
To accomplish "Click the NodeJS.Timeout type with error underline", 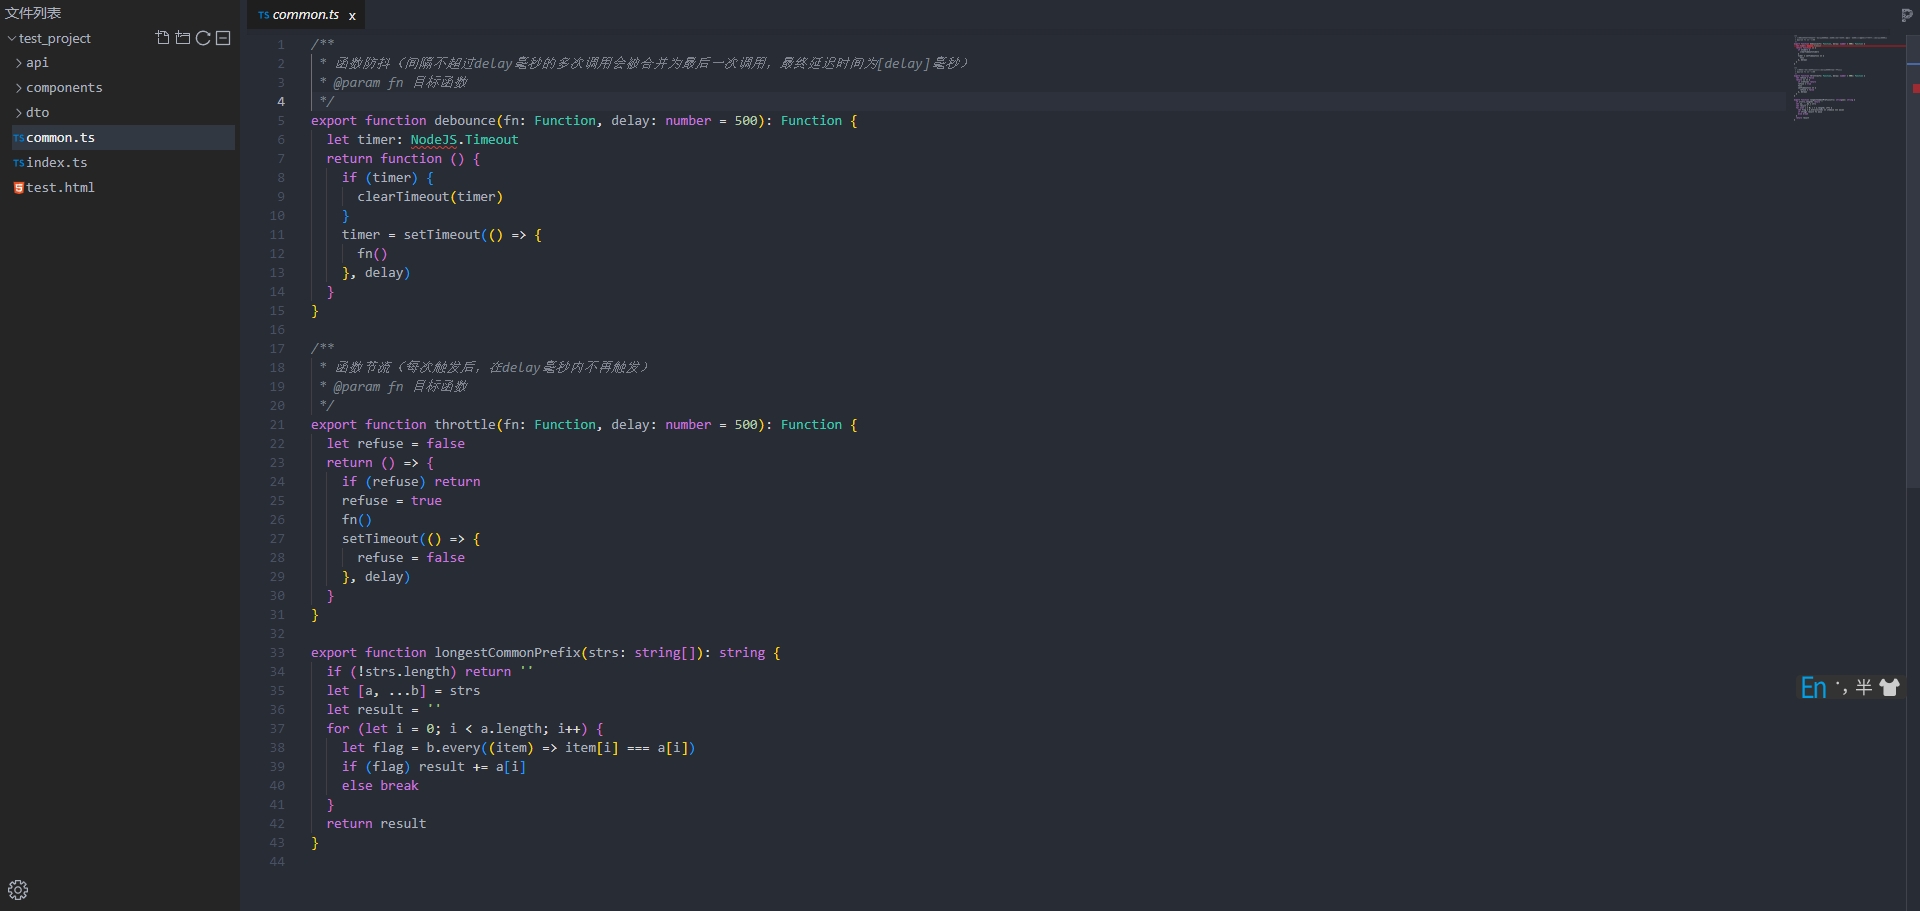I will click(464, 140).
